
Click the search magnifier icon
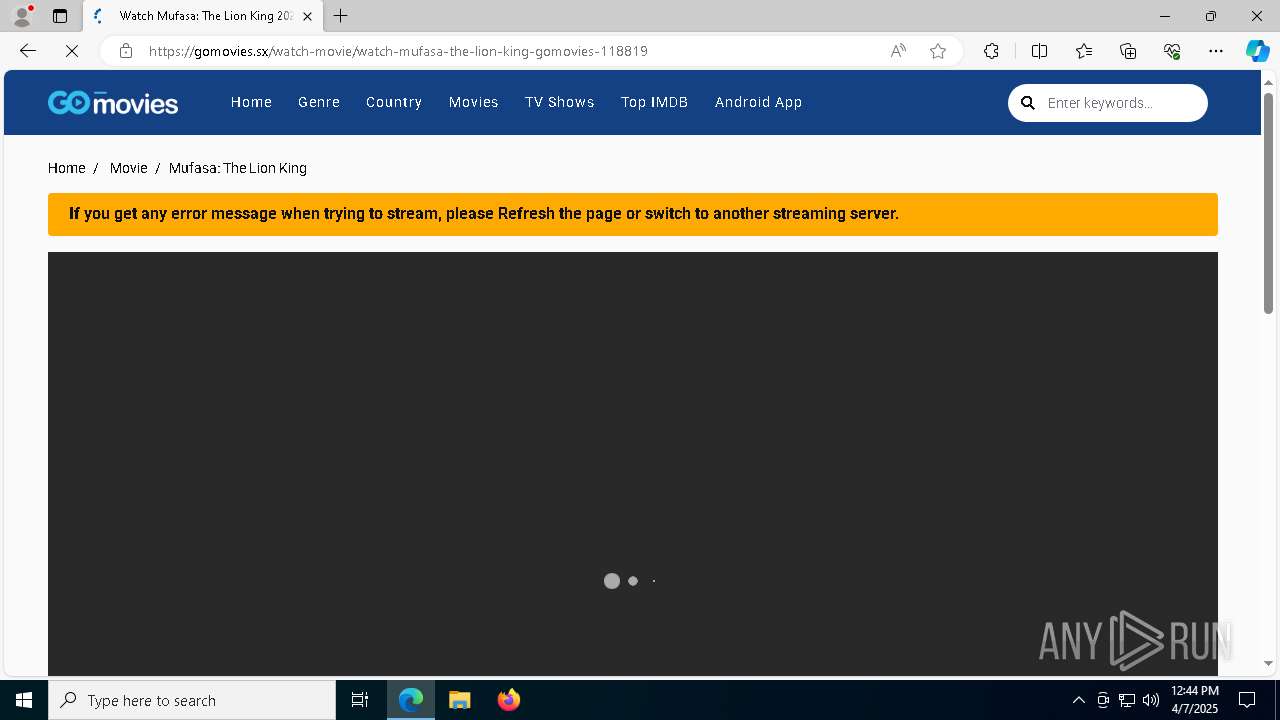tap(1027, 103)
